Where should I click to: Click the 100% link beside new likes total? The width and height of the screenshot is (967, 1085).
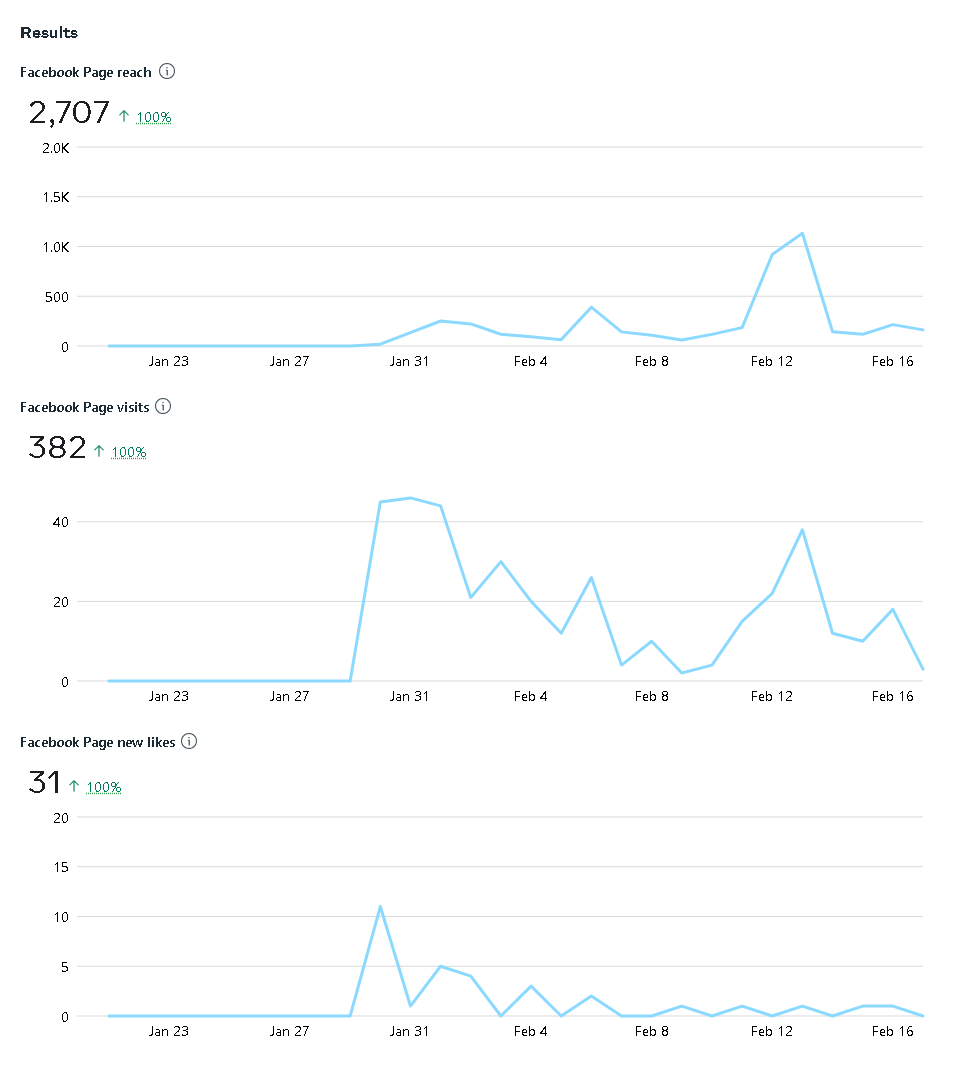pyautogui.click(x=104, y=787)
